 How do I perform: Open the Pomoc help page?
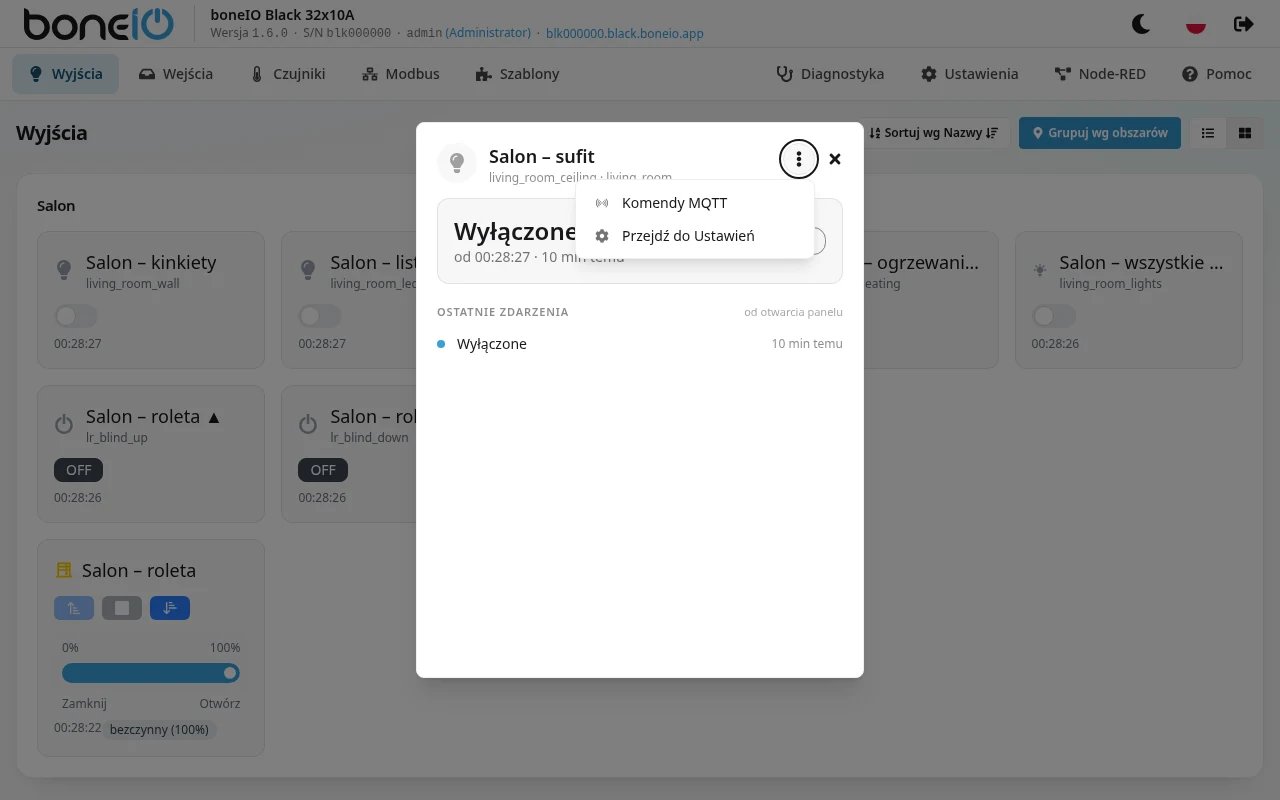pos(1217,74)
